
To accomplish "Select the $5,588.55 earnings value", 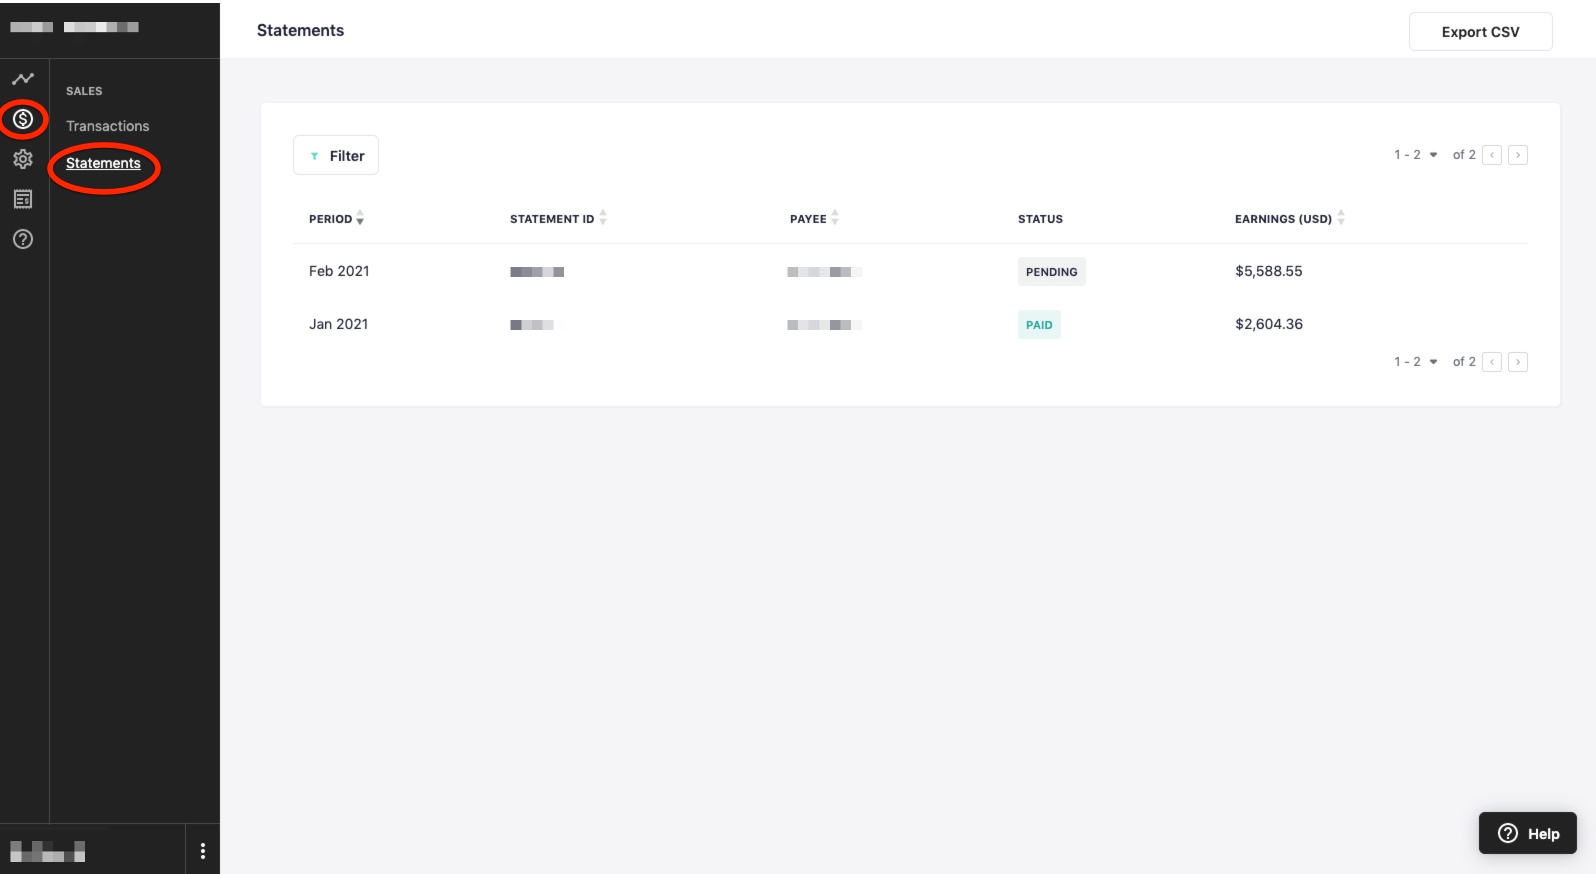I will (1269, 271).
